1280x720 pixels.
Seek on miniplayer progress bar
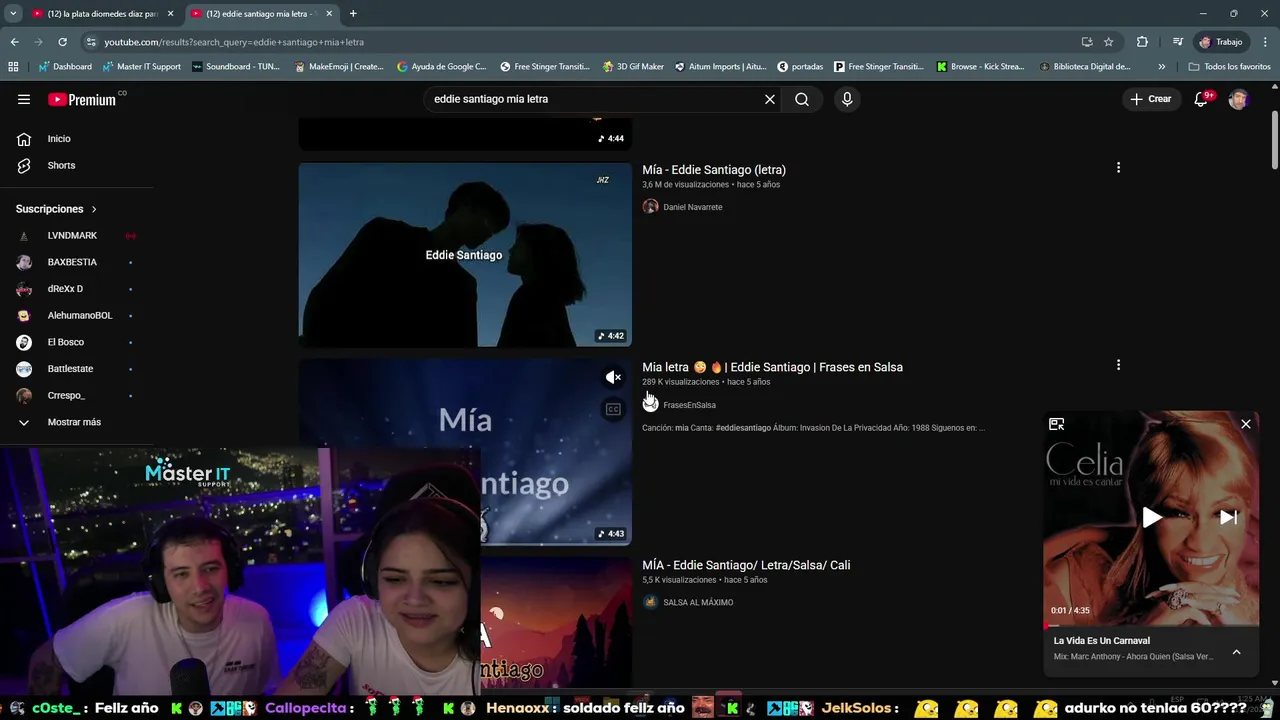1151,625
